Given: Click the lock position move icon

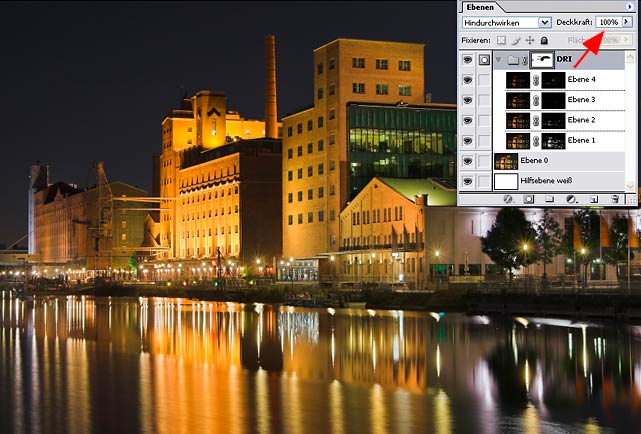Looking at the screenshot, I should pos(530,40).
